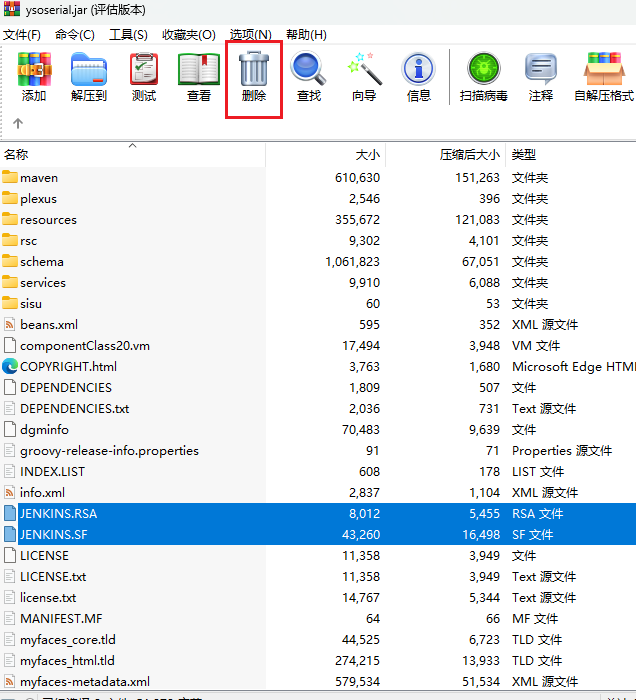Click the JENKINS.RSA file icon
This screenshot has height=700, width=636.
(x=10, y=513)
